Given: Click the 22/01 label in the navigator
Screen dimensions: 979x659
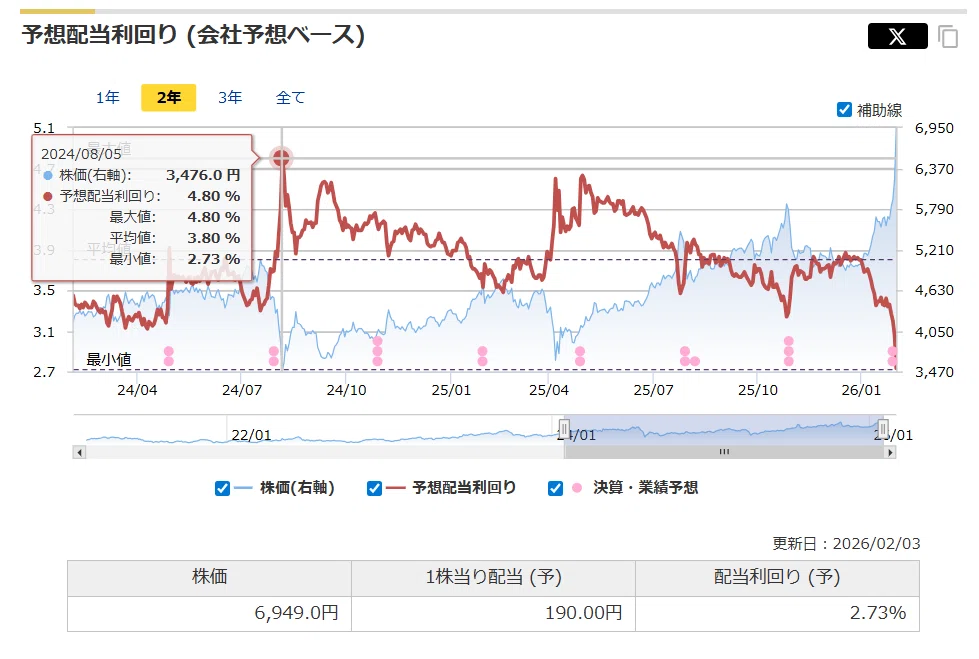Looking at the screenshot, I should (251, 435).
